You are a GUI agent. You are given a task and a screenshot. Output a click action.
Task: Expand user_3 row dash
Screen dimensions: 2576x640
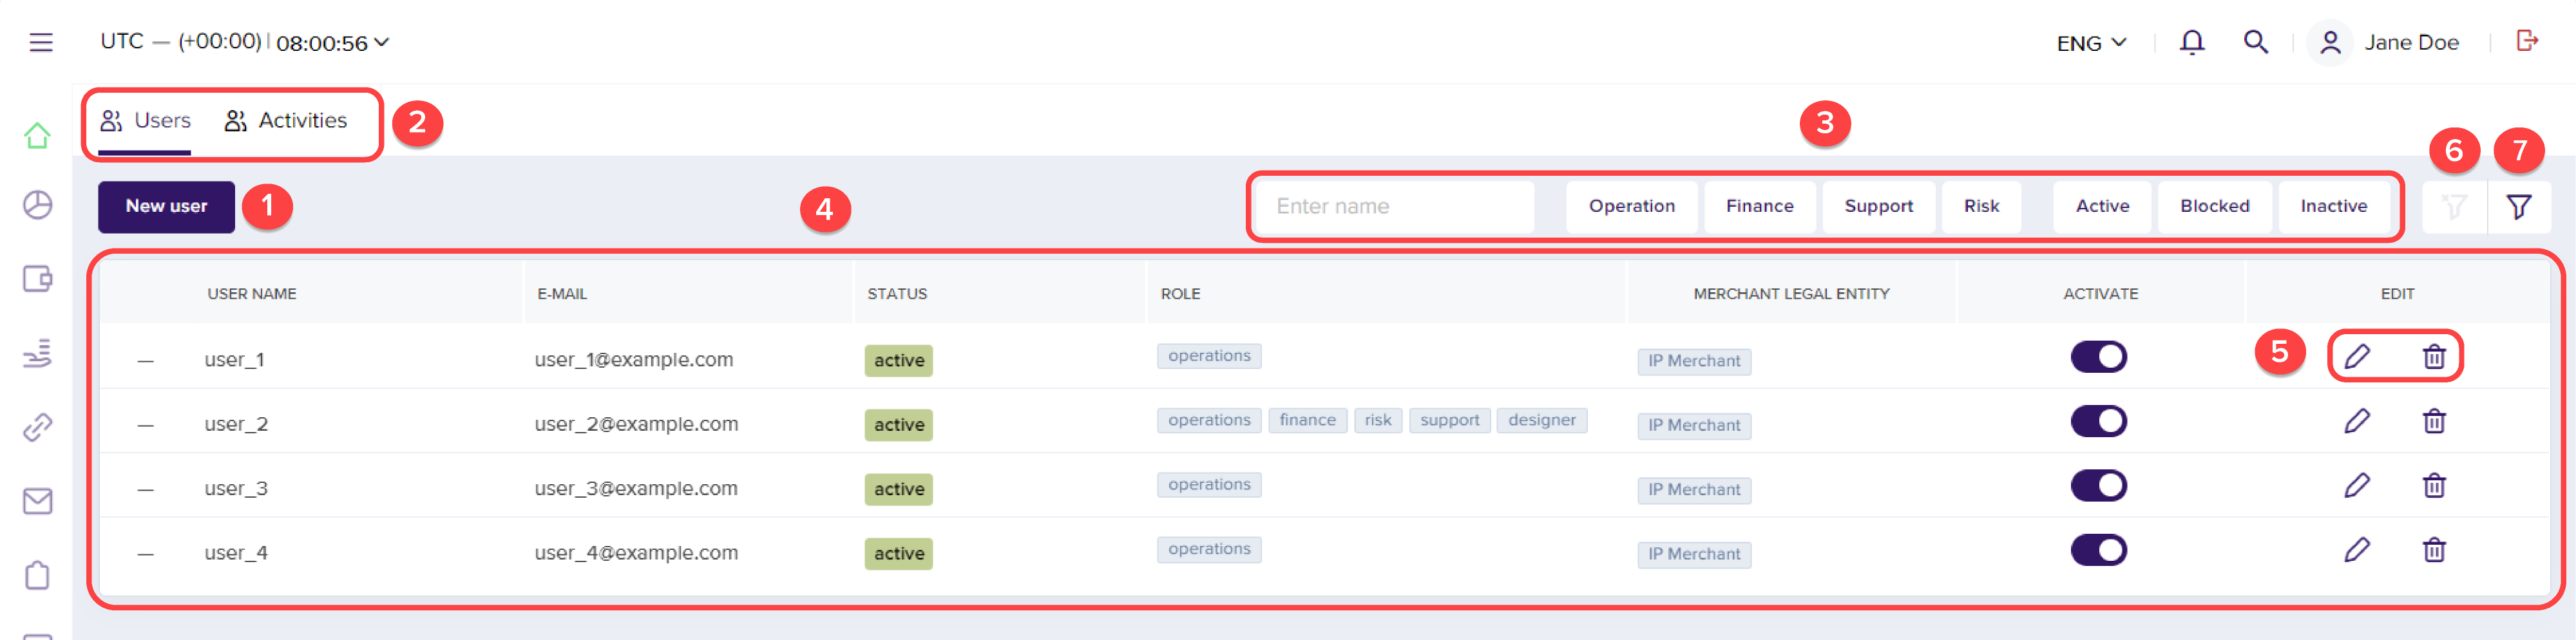tap(146, 489)
